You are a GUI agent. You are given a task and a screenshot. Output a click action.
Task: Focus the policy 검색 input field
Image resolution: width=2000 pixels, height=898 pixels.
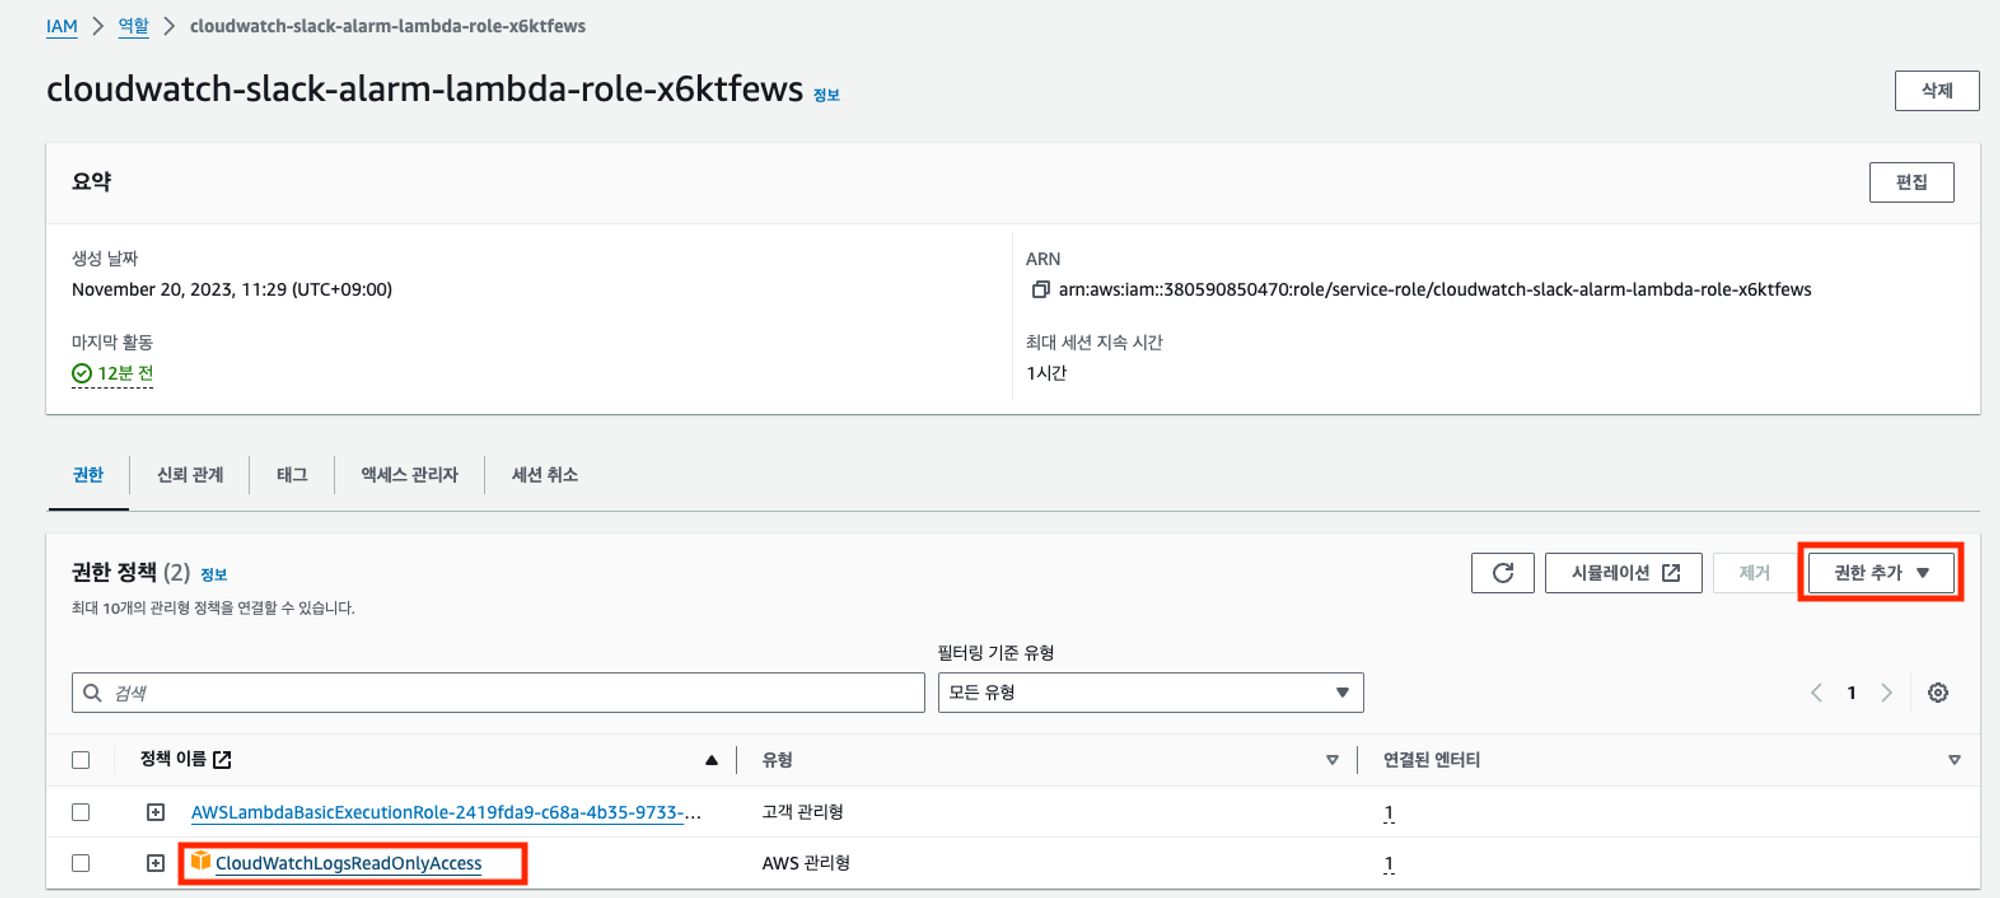coord(498,693)
